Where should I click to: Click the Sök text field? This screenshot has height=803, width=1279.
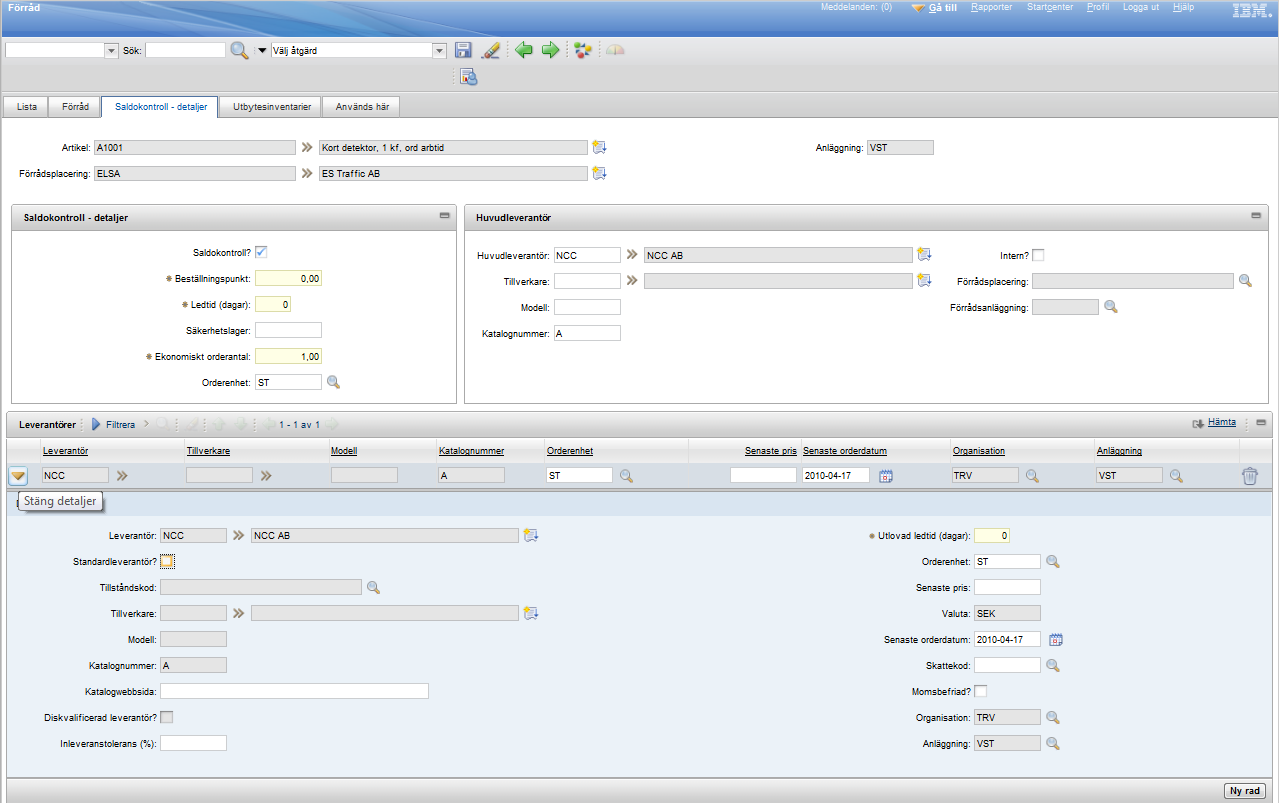pos(186,50)
